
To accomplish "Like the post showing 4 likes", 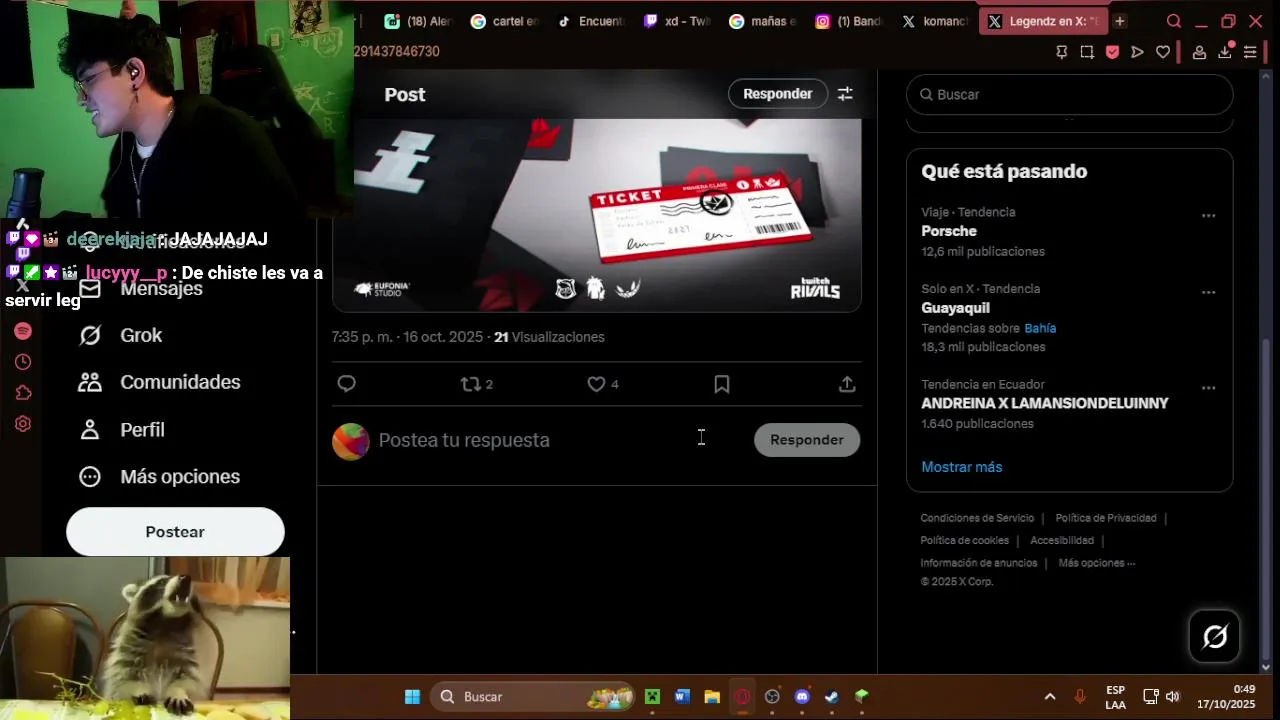I will 602,384.
